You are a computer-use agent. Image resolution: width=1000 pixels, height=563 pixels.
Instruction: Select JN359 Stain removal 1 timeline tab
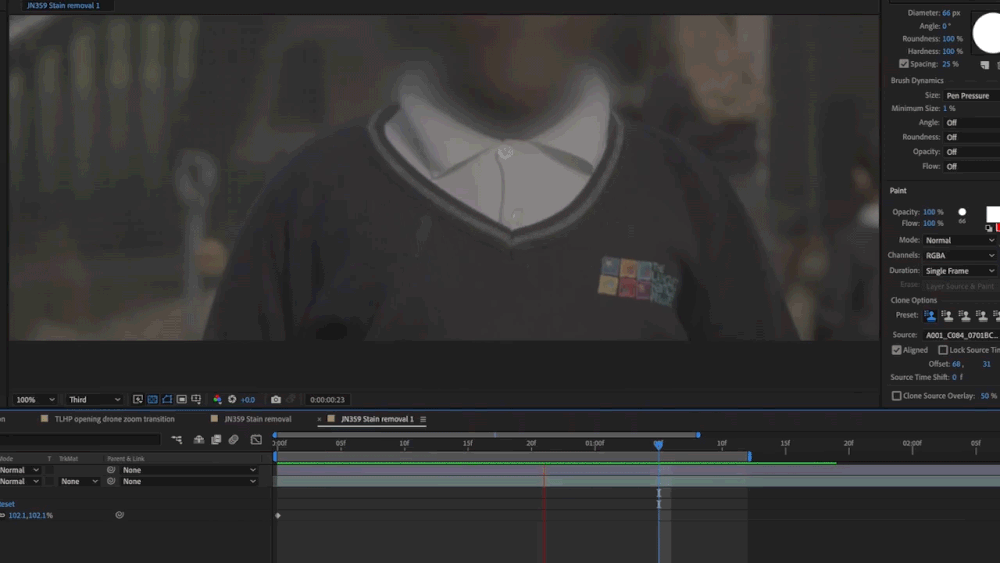377,419
